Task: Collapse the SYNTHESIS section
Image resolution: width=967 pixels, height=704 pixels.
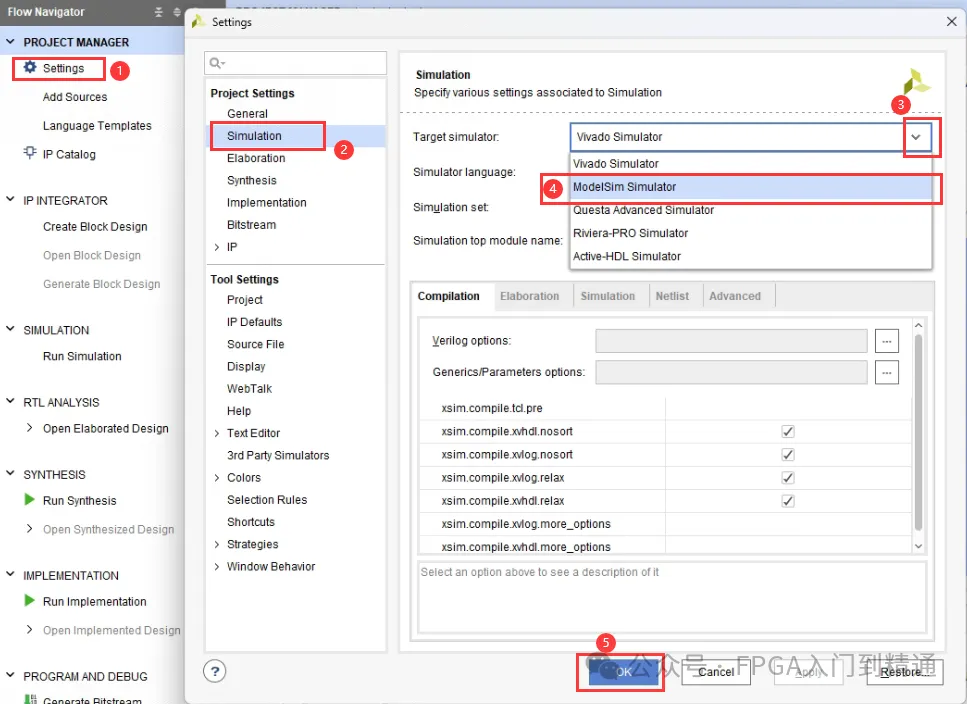Action: (10, 473)
